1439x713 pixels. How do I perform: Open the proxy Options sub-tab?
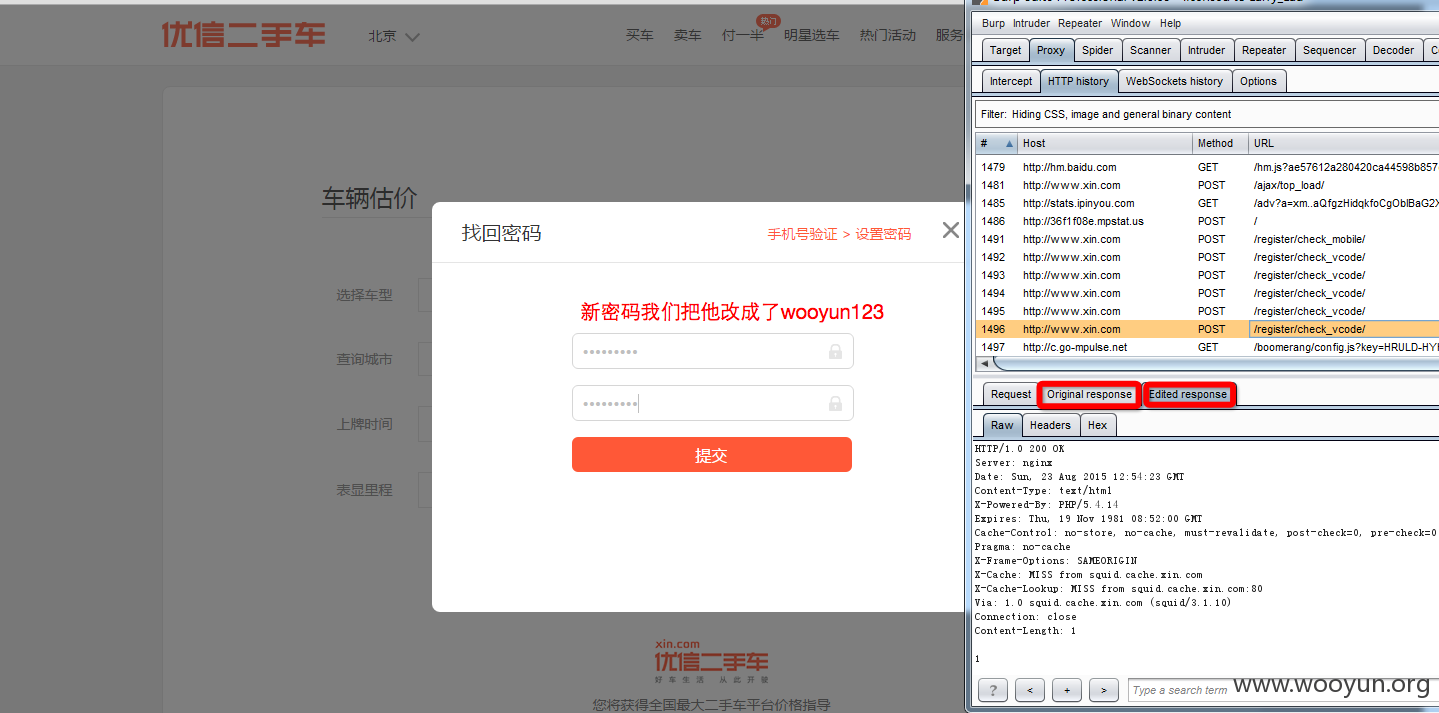pos(1258,81)
